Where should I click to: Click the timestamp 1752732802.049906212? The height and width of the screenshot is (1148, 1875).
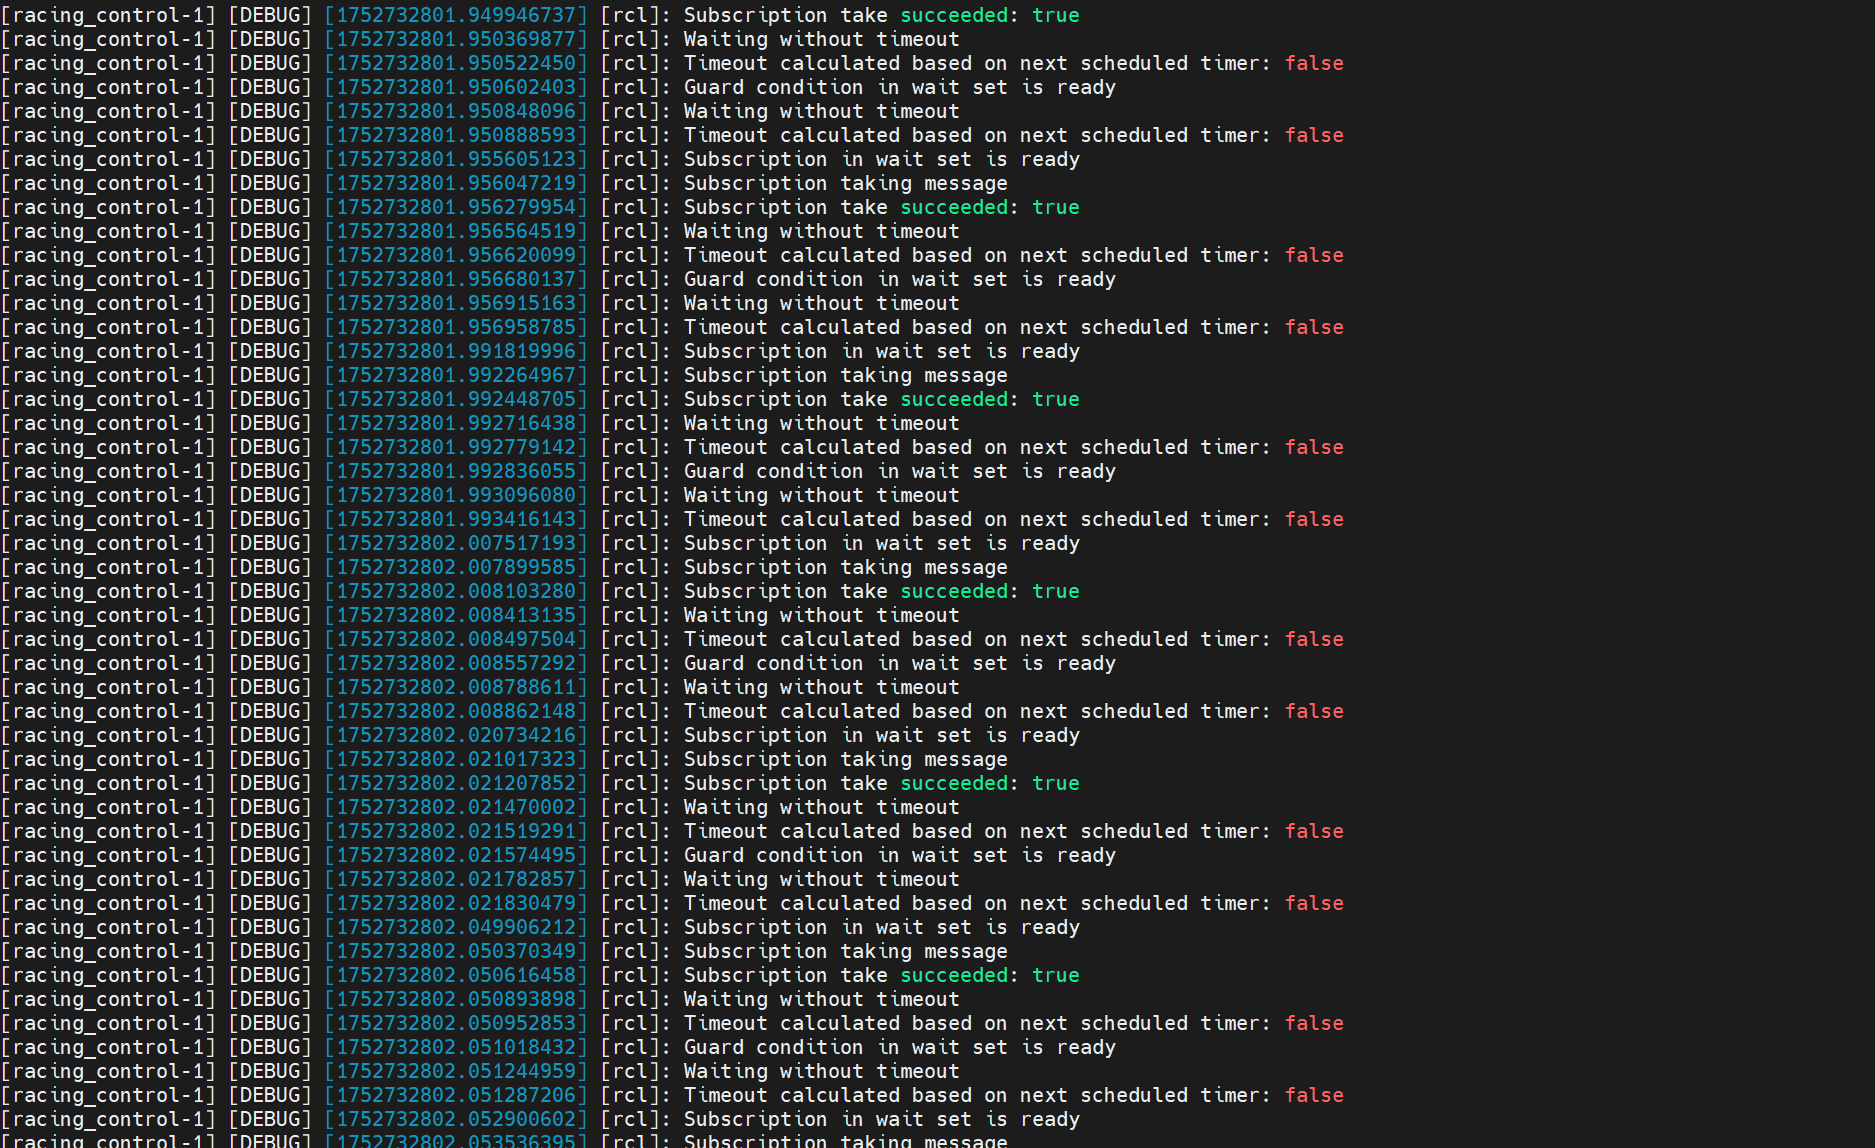[456, 927]
